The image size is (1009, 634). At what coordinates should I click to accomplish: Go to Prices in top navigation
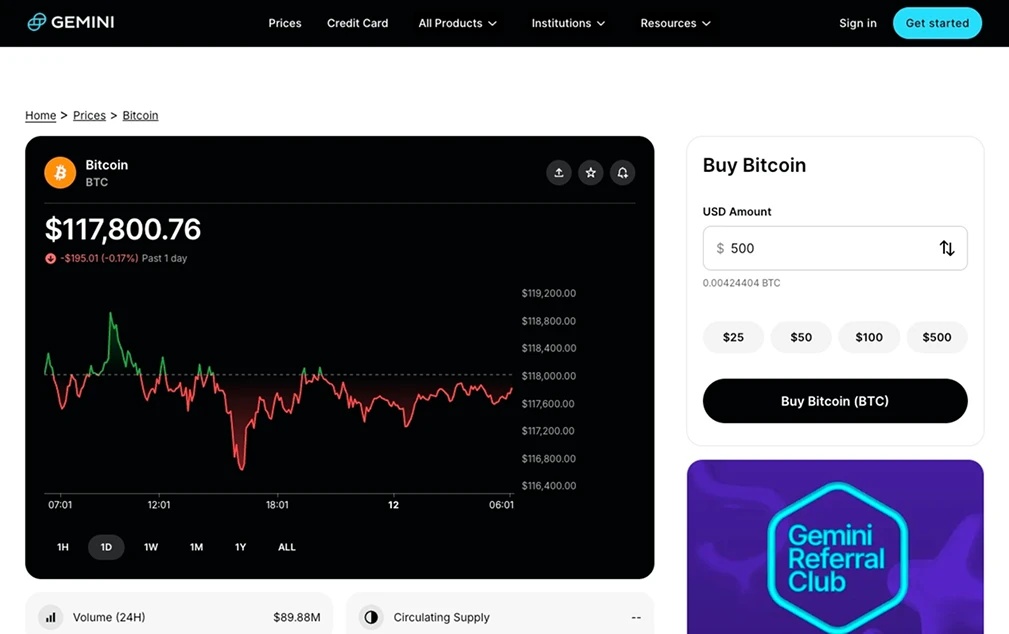(x=285, y=23)
